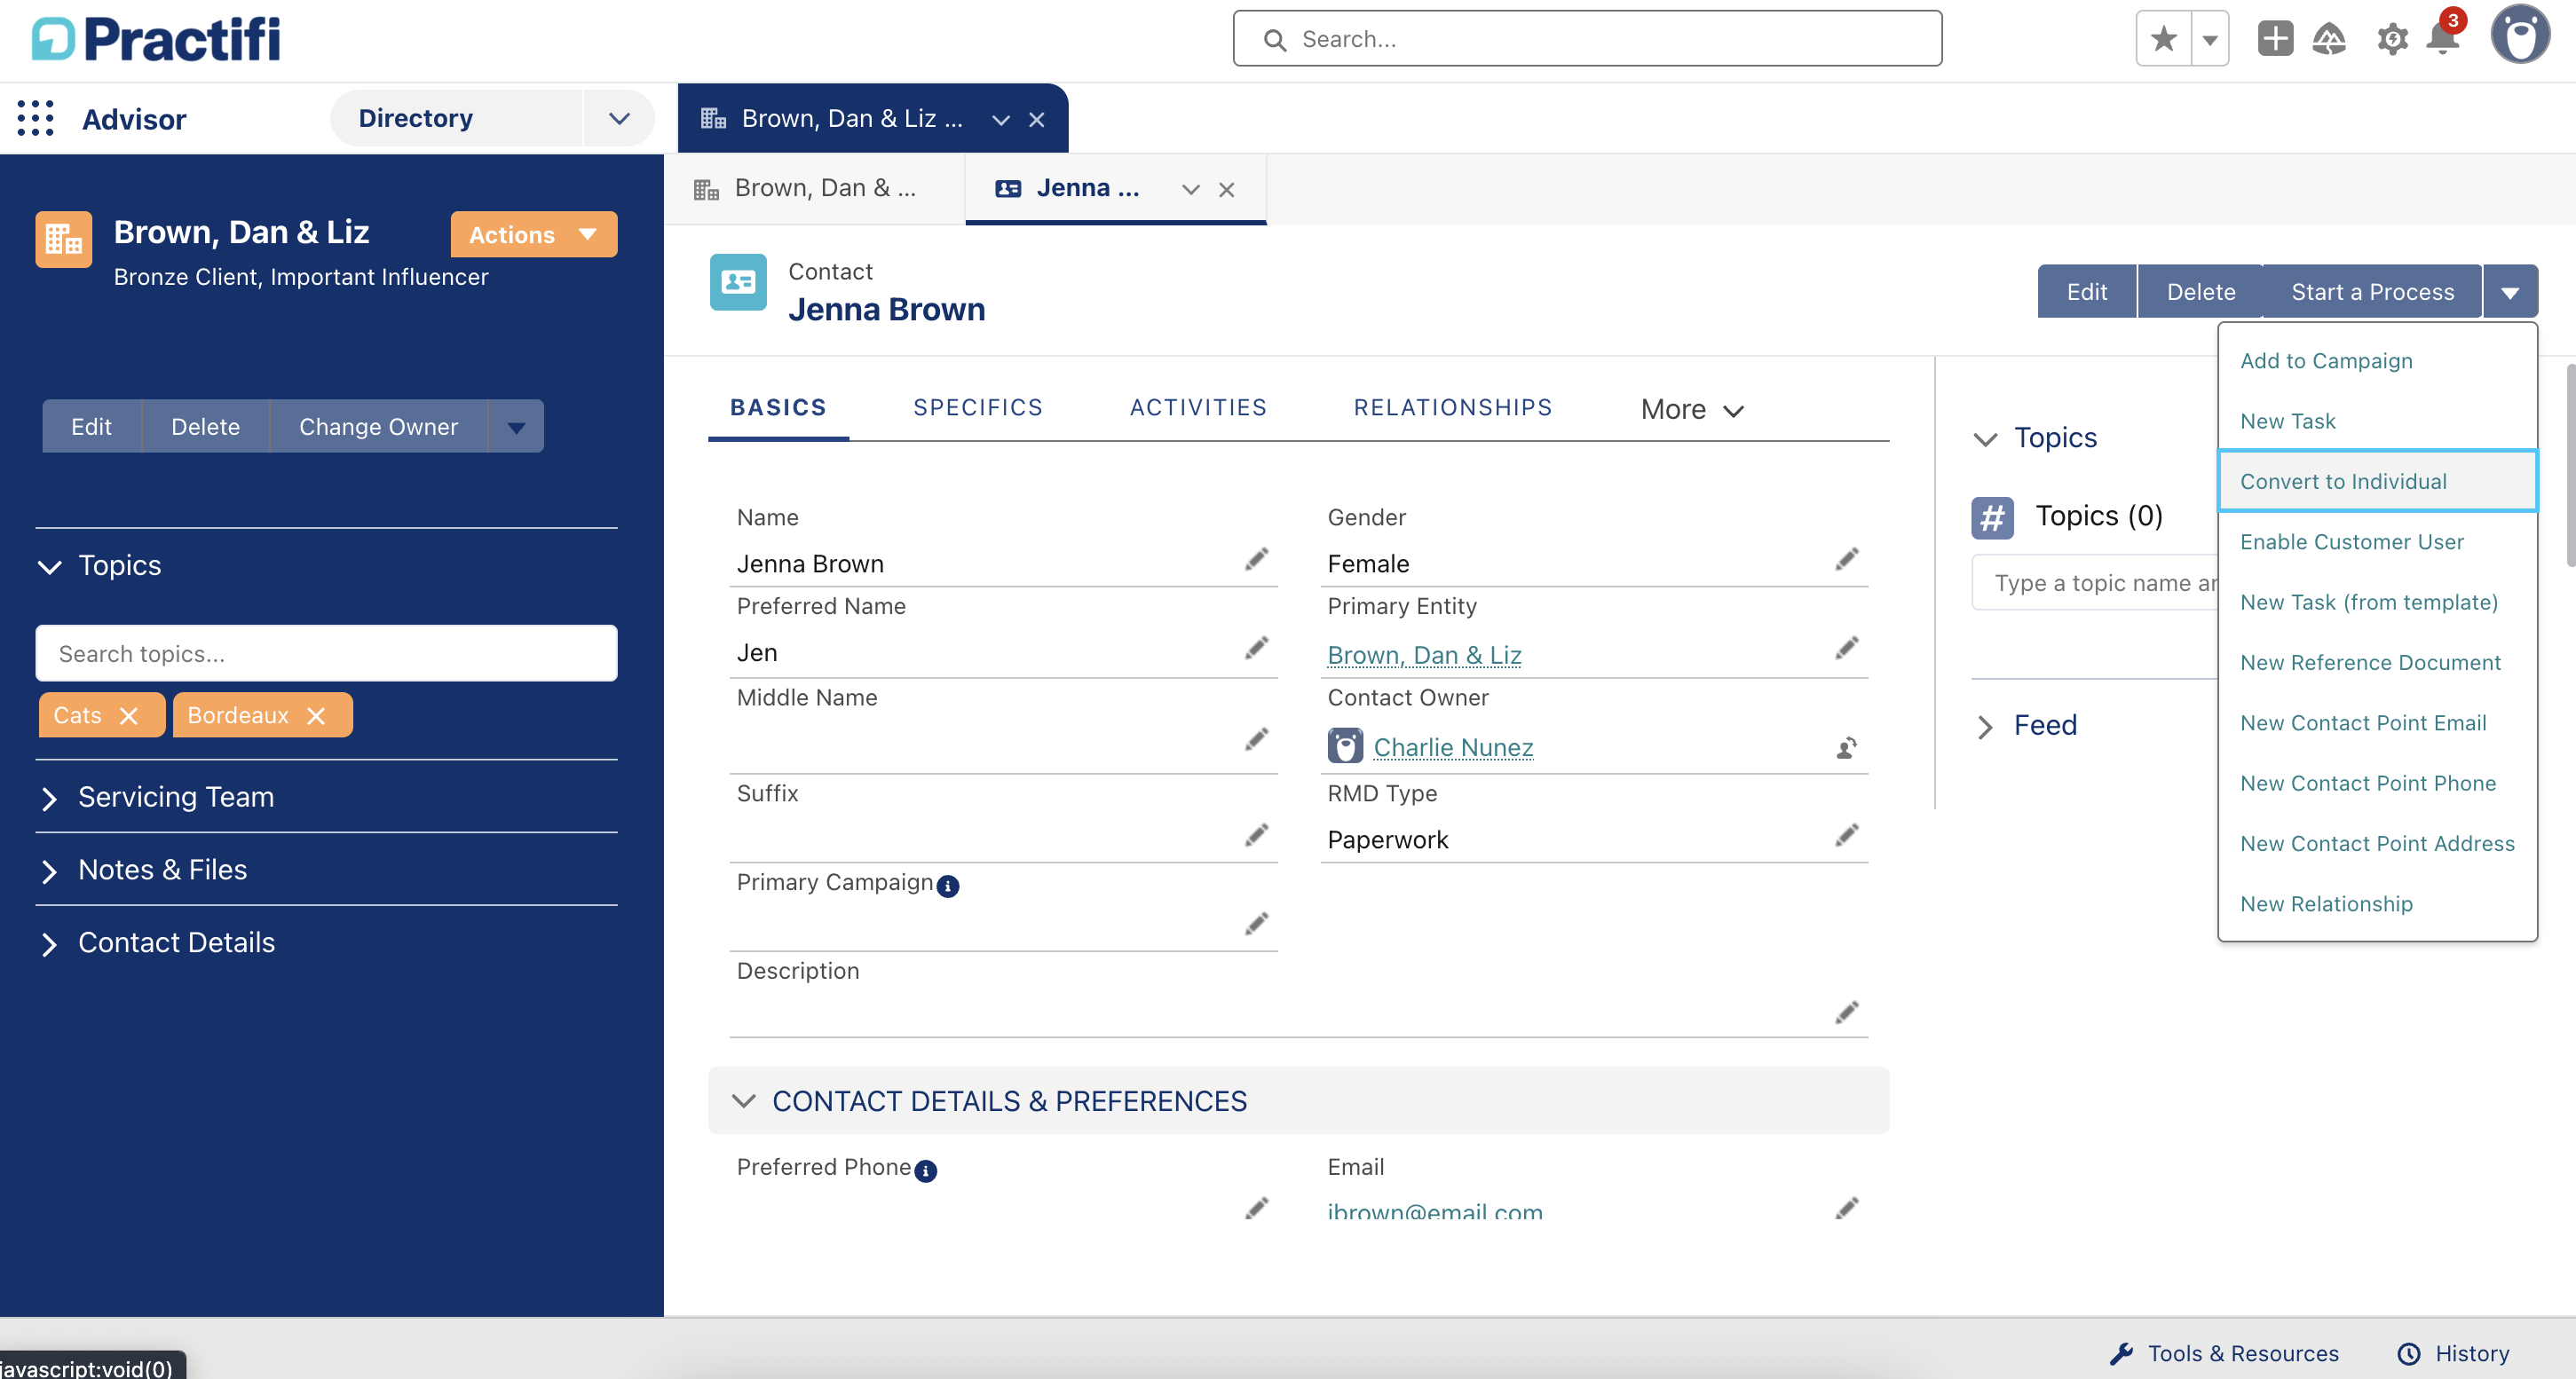Image resolution: width=2576 pixels, height=1379 pixels.
Task: Open the favorites list dropdown arrow
Action: click(x=2210, y=39)
